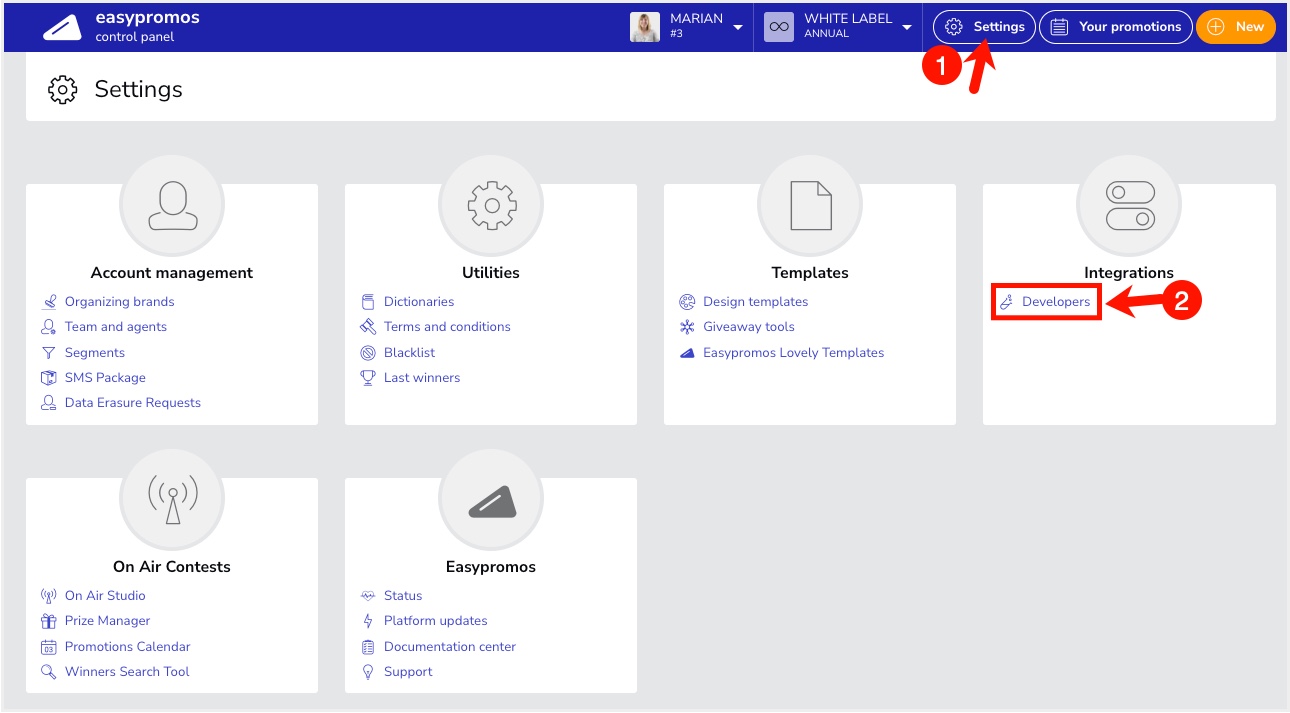Click the Integrations toggles icon
1290x713 pixels.
pos(1129,206)
